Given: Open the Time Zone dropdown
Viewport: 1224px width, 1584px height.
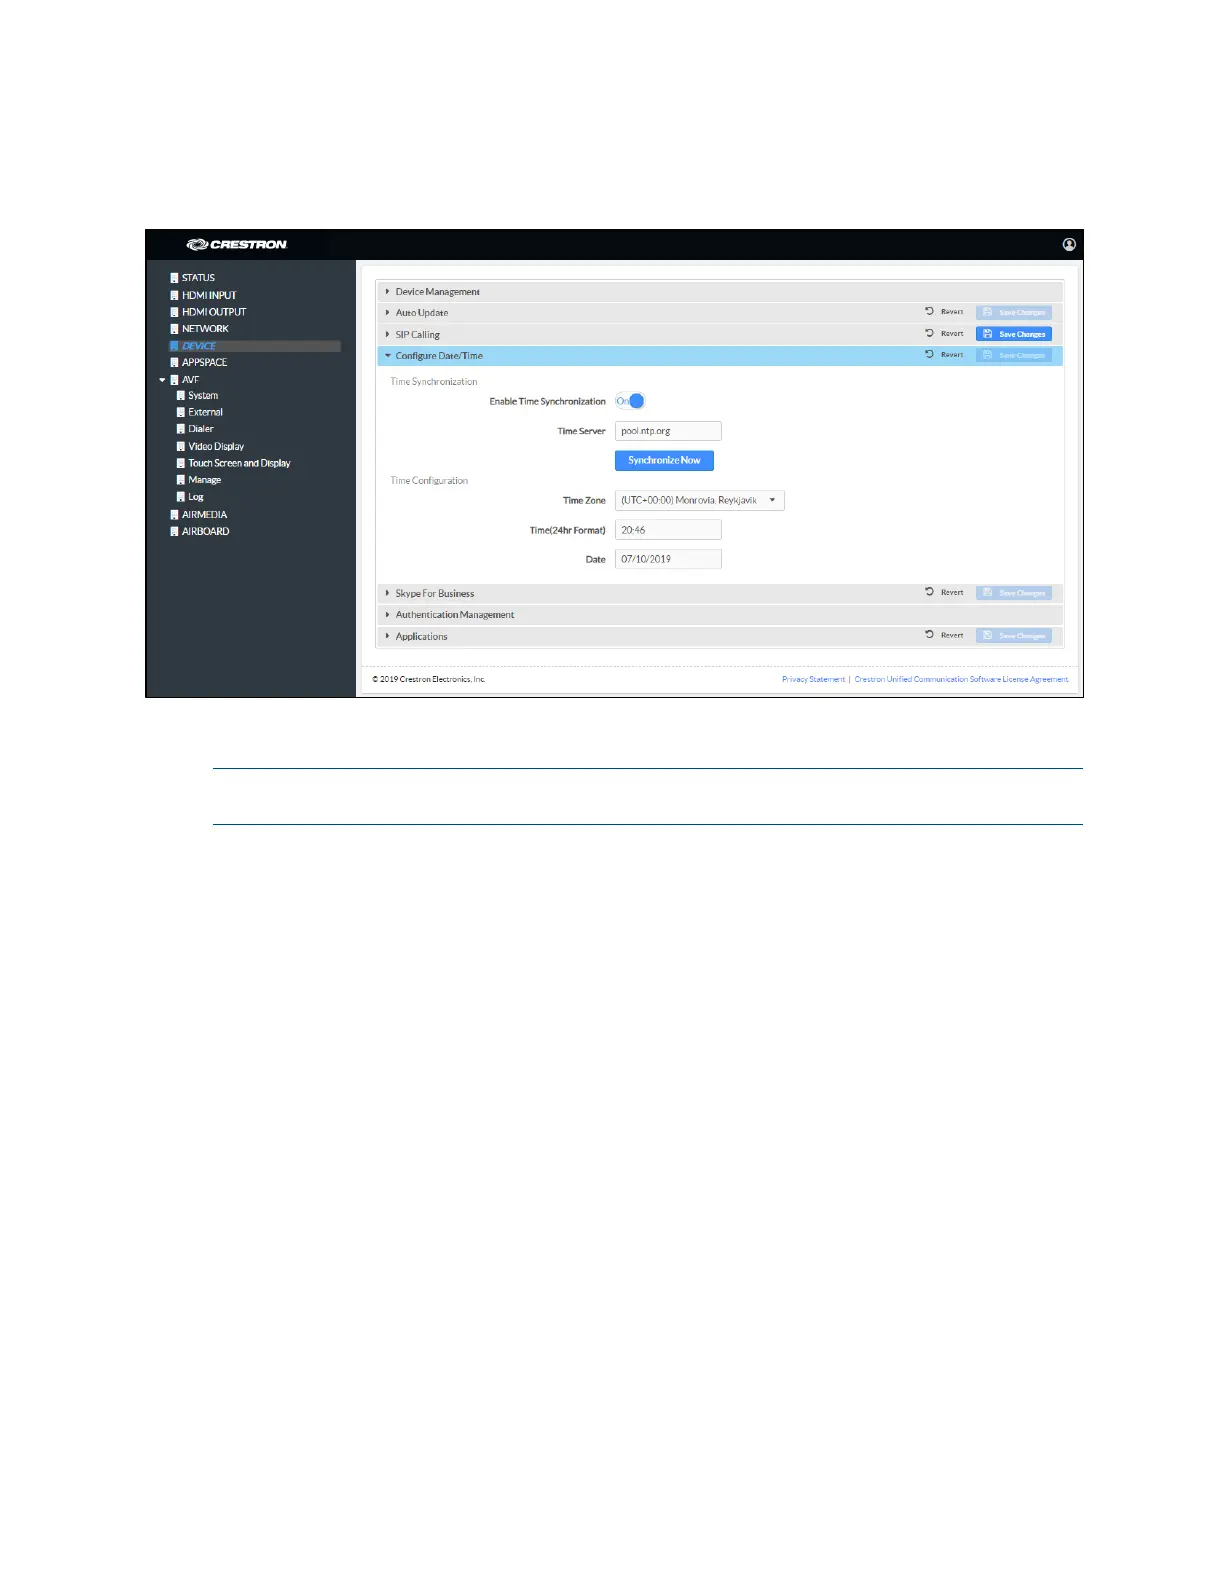Looking at the screenshot, I should point(700,500).
